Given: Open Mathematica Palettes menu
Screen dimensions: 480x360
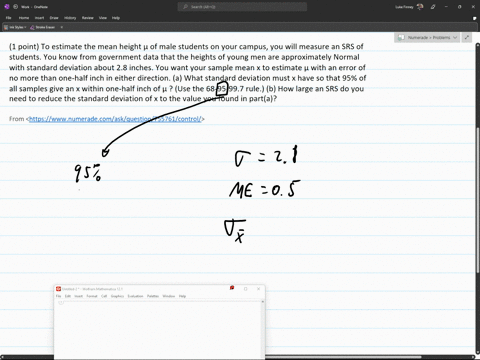Looking at the screenshot, I should point(153,296).
